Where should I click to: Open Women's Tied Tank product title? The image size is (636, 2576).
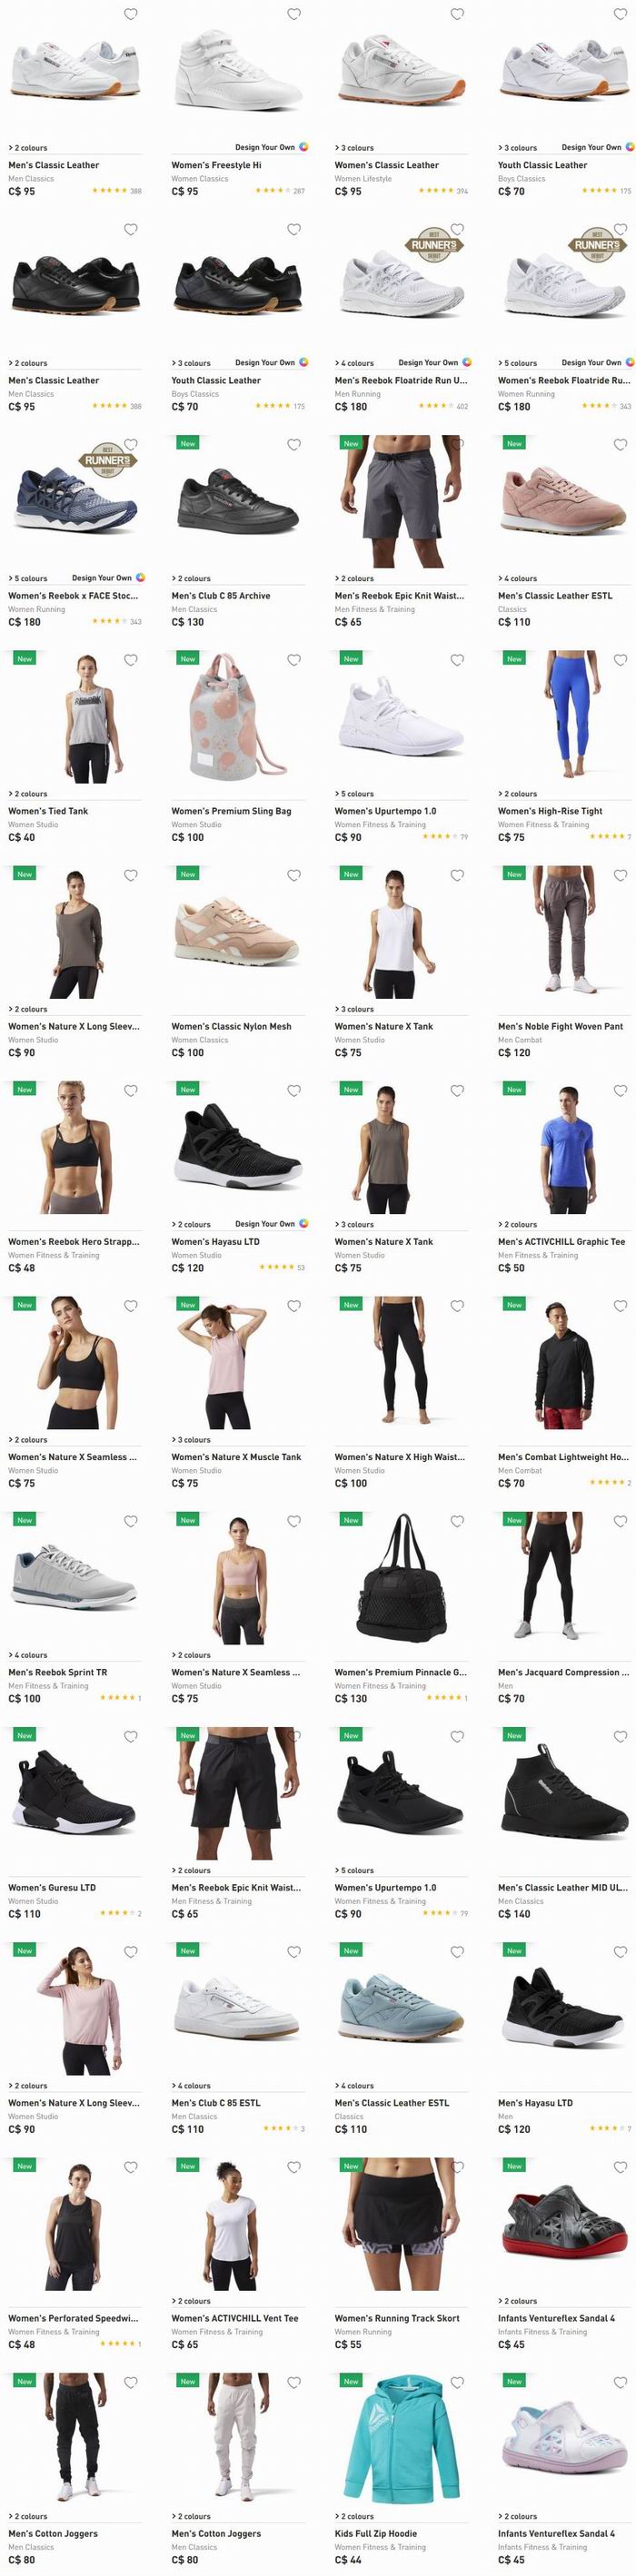click(48, 811)
